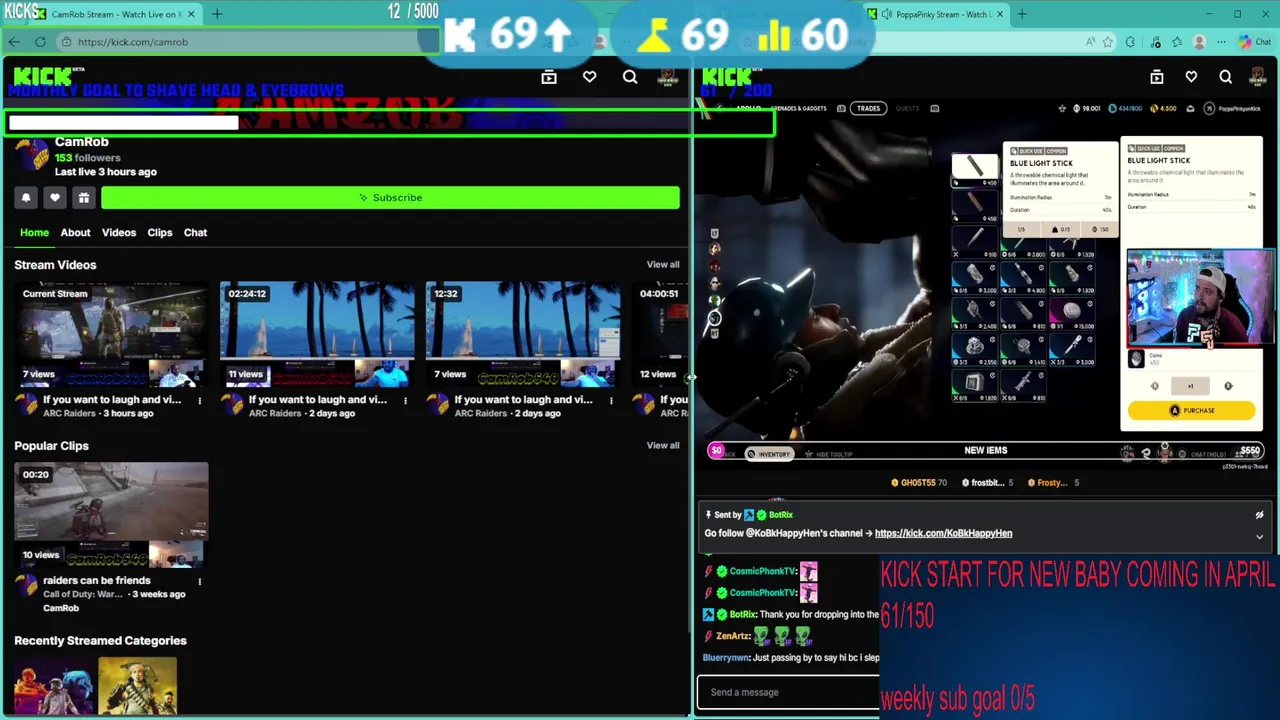
Task: Expand the pinned message chevron in chat
Action: click(x=1259, y=537)
